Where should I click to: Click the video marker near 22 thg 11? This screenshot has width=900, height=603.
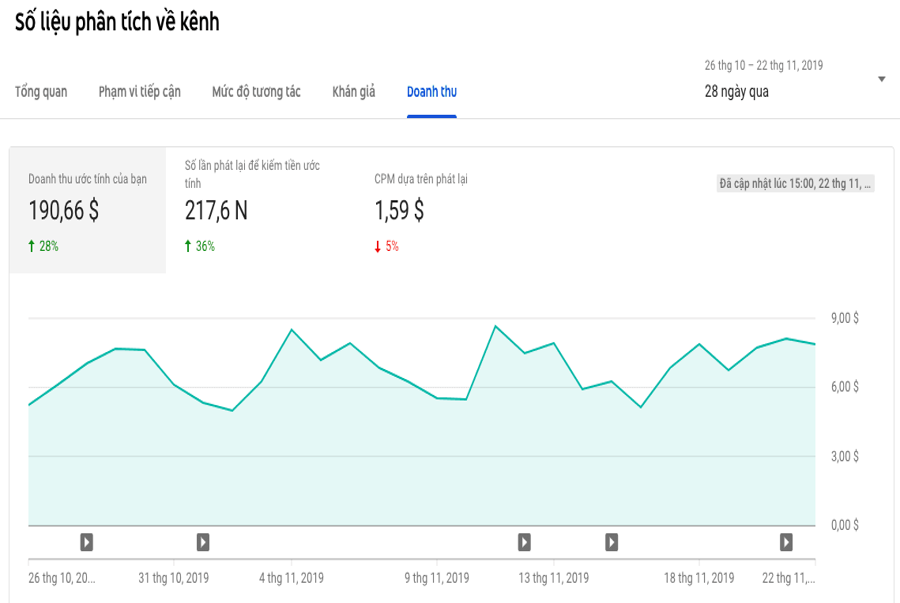pos(786,542)
